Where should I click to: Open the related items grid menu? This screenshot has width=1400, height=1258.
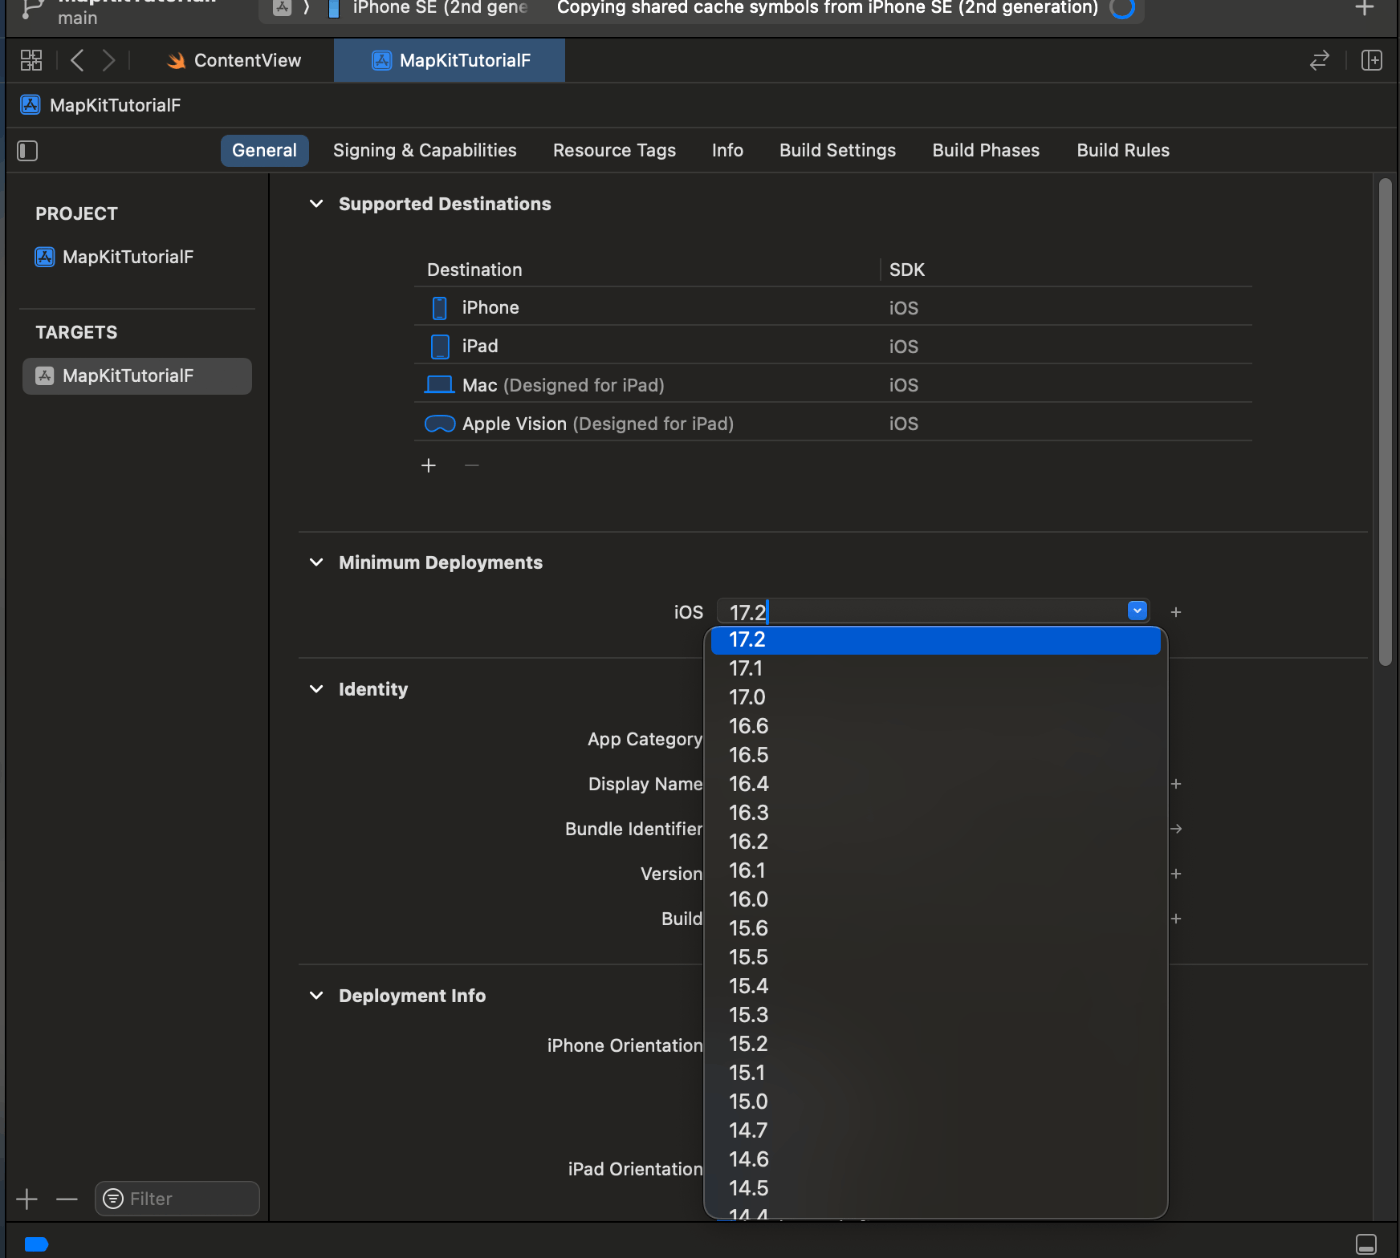pyautogui.click(x=31, y=60)
